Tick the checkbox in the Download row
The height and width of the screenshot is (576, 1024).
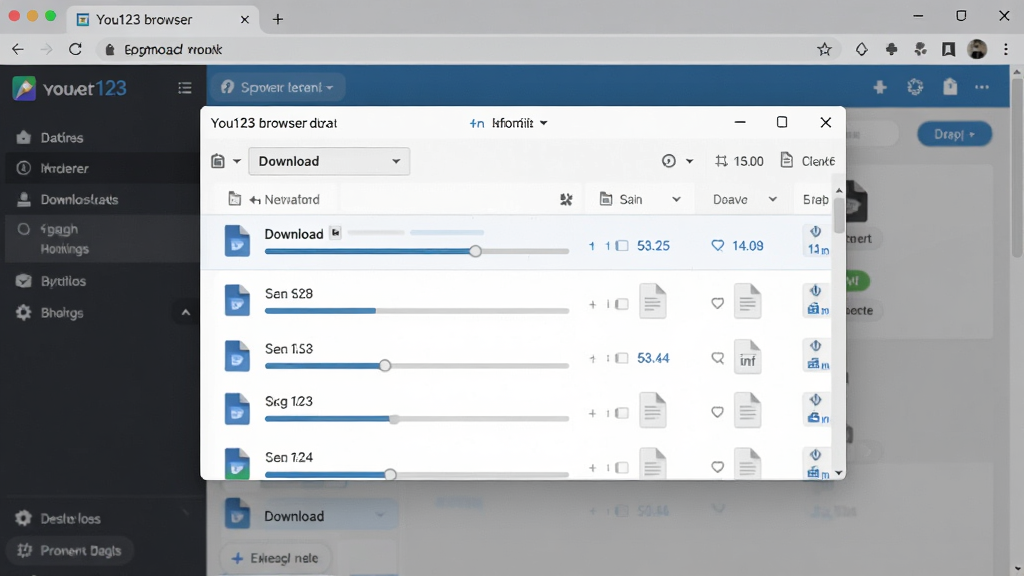[x=622, y=246]
